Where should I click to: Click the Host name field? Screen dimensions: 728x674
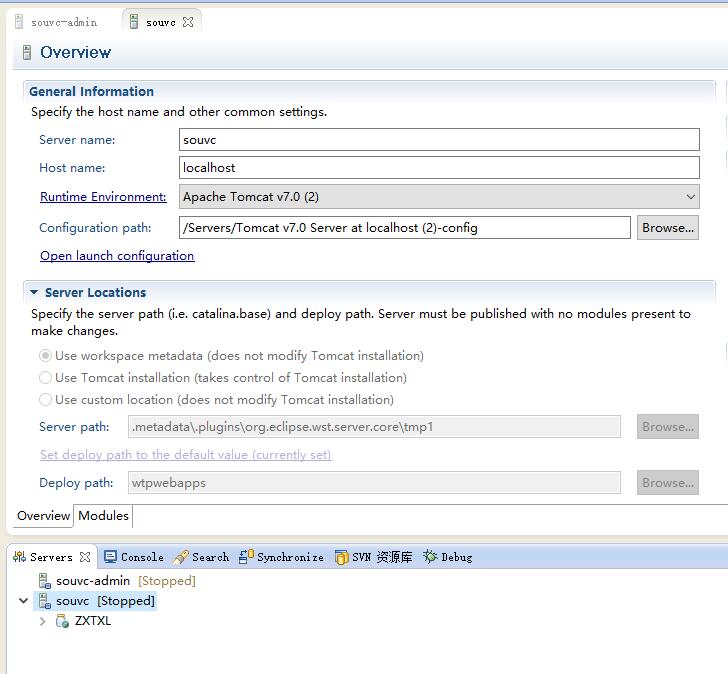point(439,168)
